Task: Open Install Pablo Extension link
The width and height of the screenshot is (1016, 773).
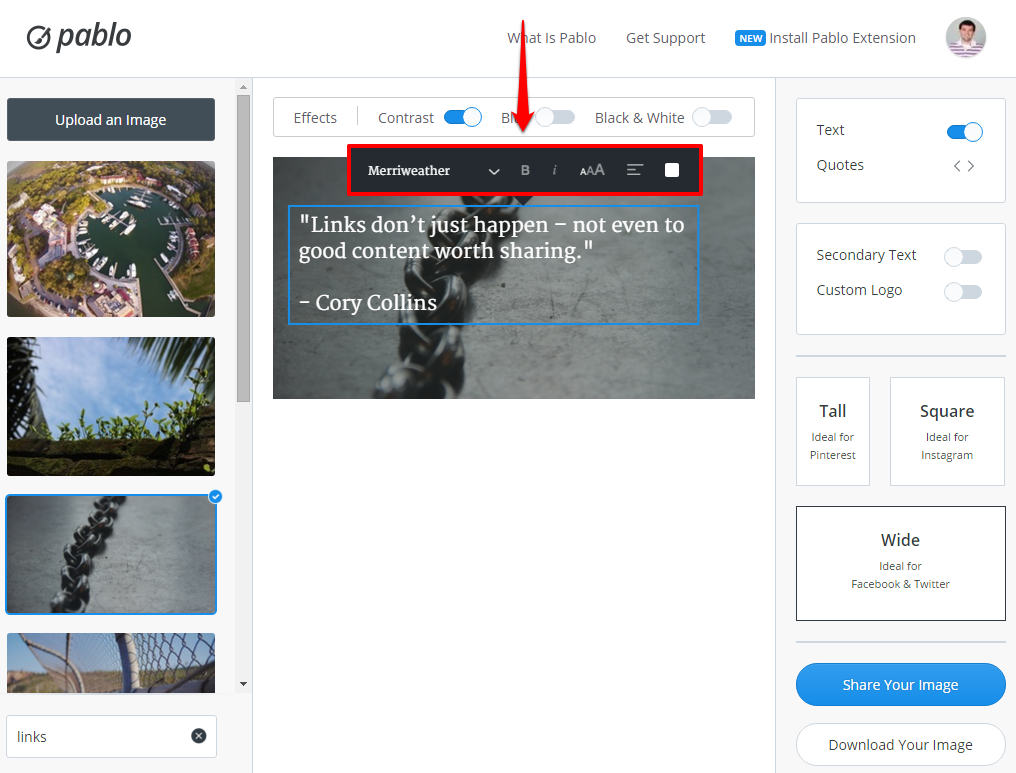Action: tap(825, 38)
